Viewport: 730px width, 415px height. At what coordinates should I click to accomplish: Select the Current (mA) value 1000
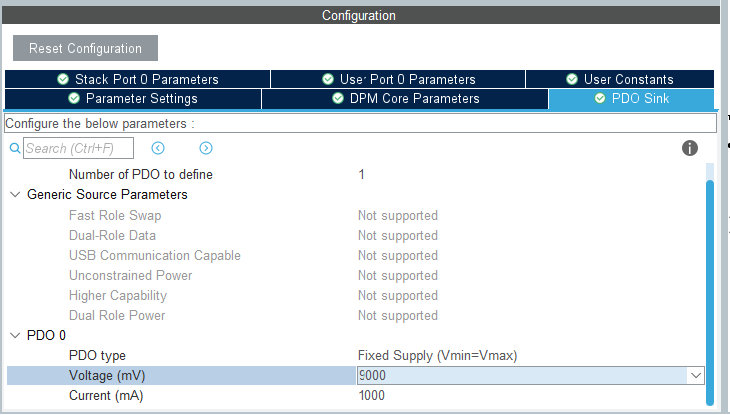tap(371, 395)
